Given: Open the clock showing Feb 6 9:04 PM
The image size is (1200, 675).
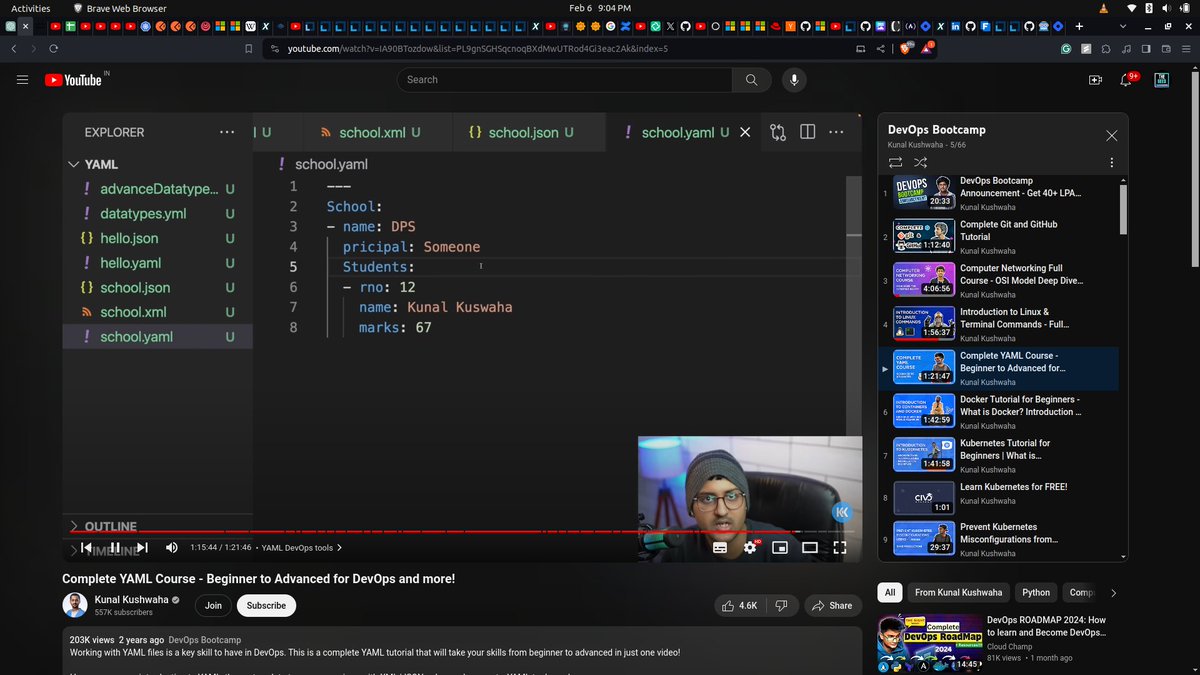Looking at the screenshot, I should (600, 8).
